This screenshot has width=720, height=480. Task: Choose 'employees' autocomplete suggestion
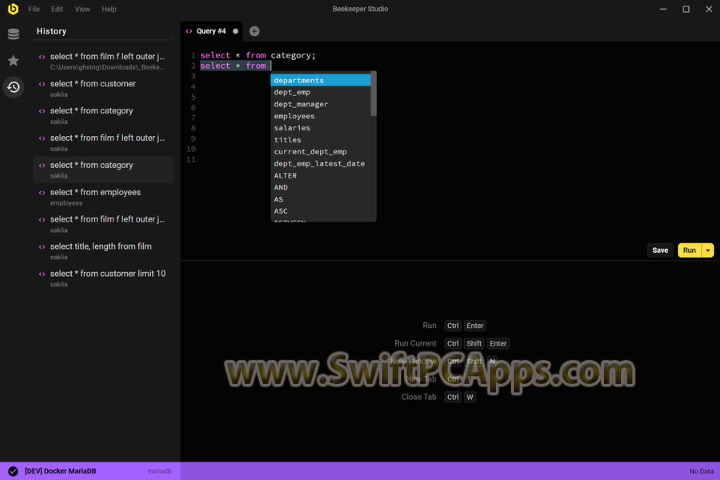321,116
